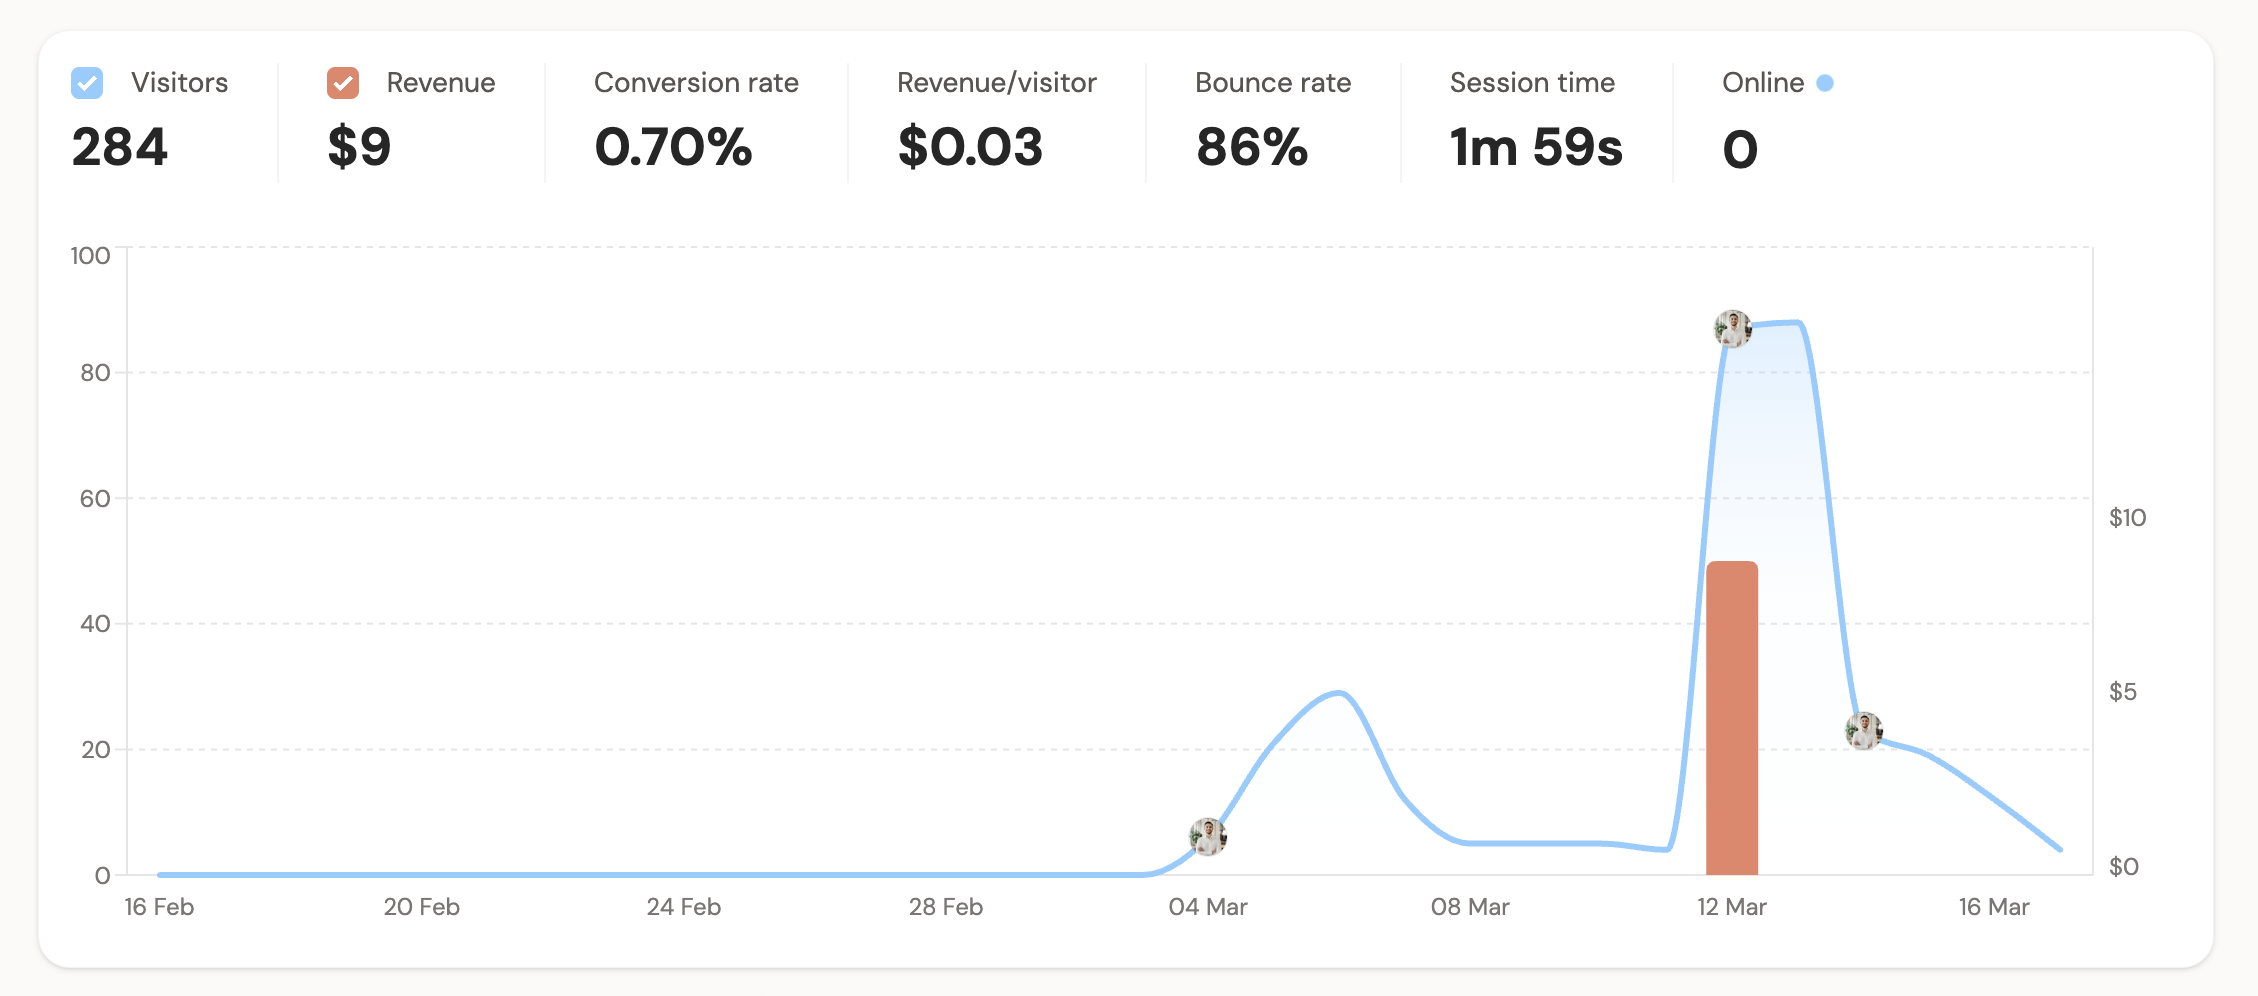The width and height of the screenshot is (2258, 996).
Task: Click the 284 visitors total
Action: (x=120, y=148)
